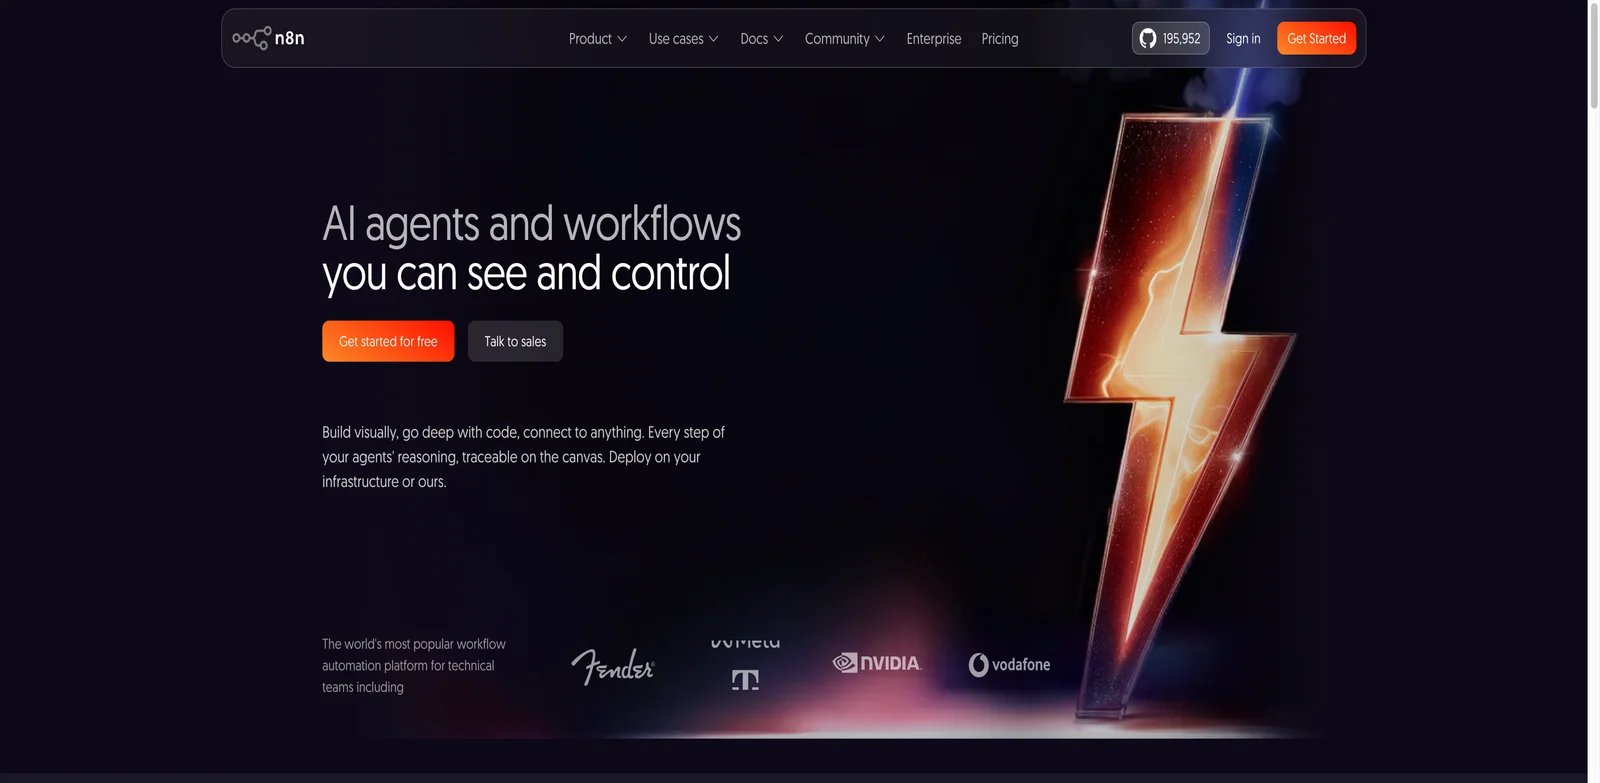The image size is (1600, 783).
Task: Click the Talk to sales button
Action: (515, 341)
